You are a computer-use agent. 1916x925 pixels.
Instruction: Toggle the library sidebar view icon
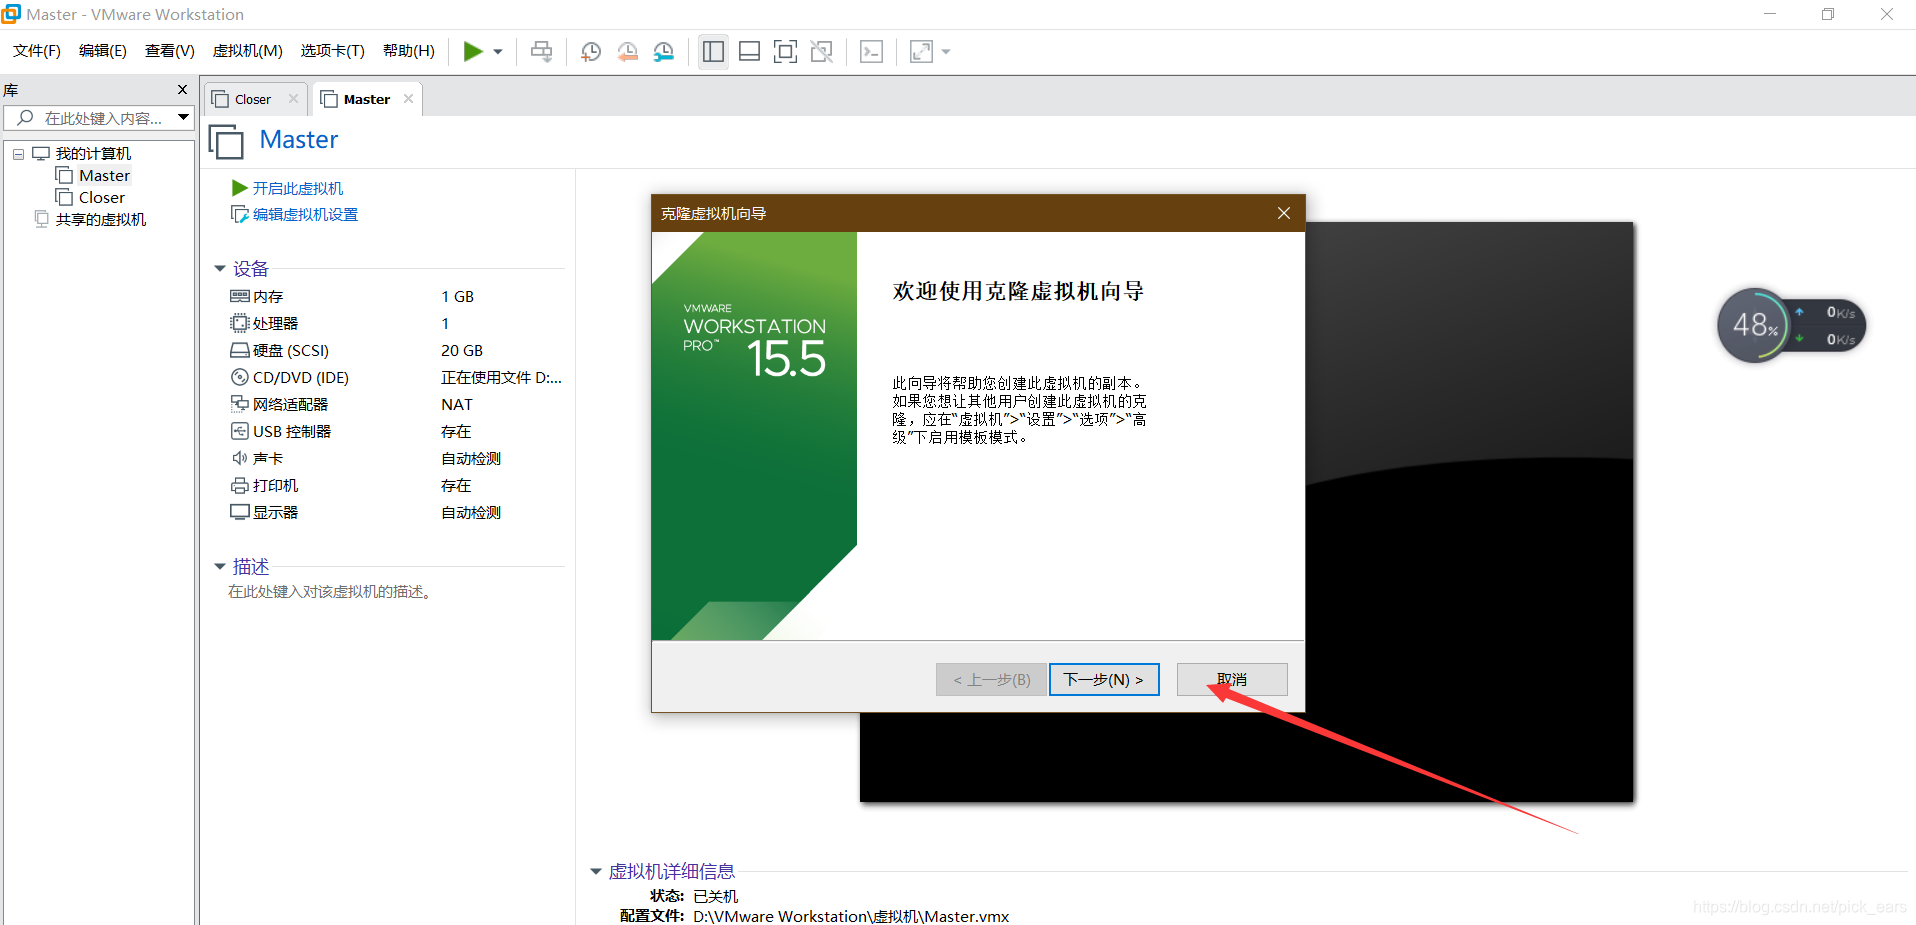coord(713,51)
